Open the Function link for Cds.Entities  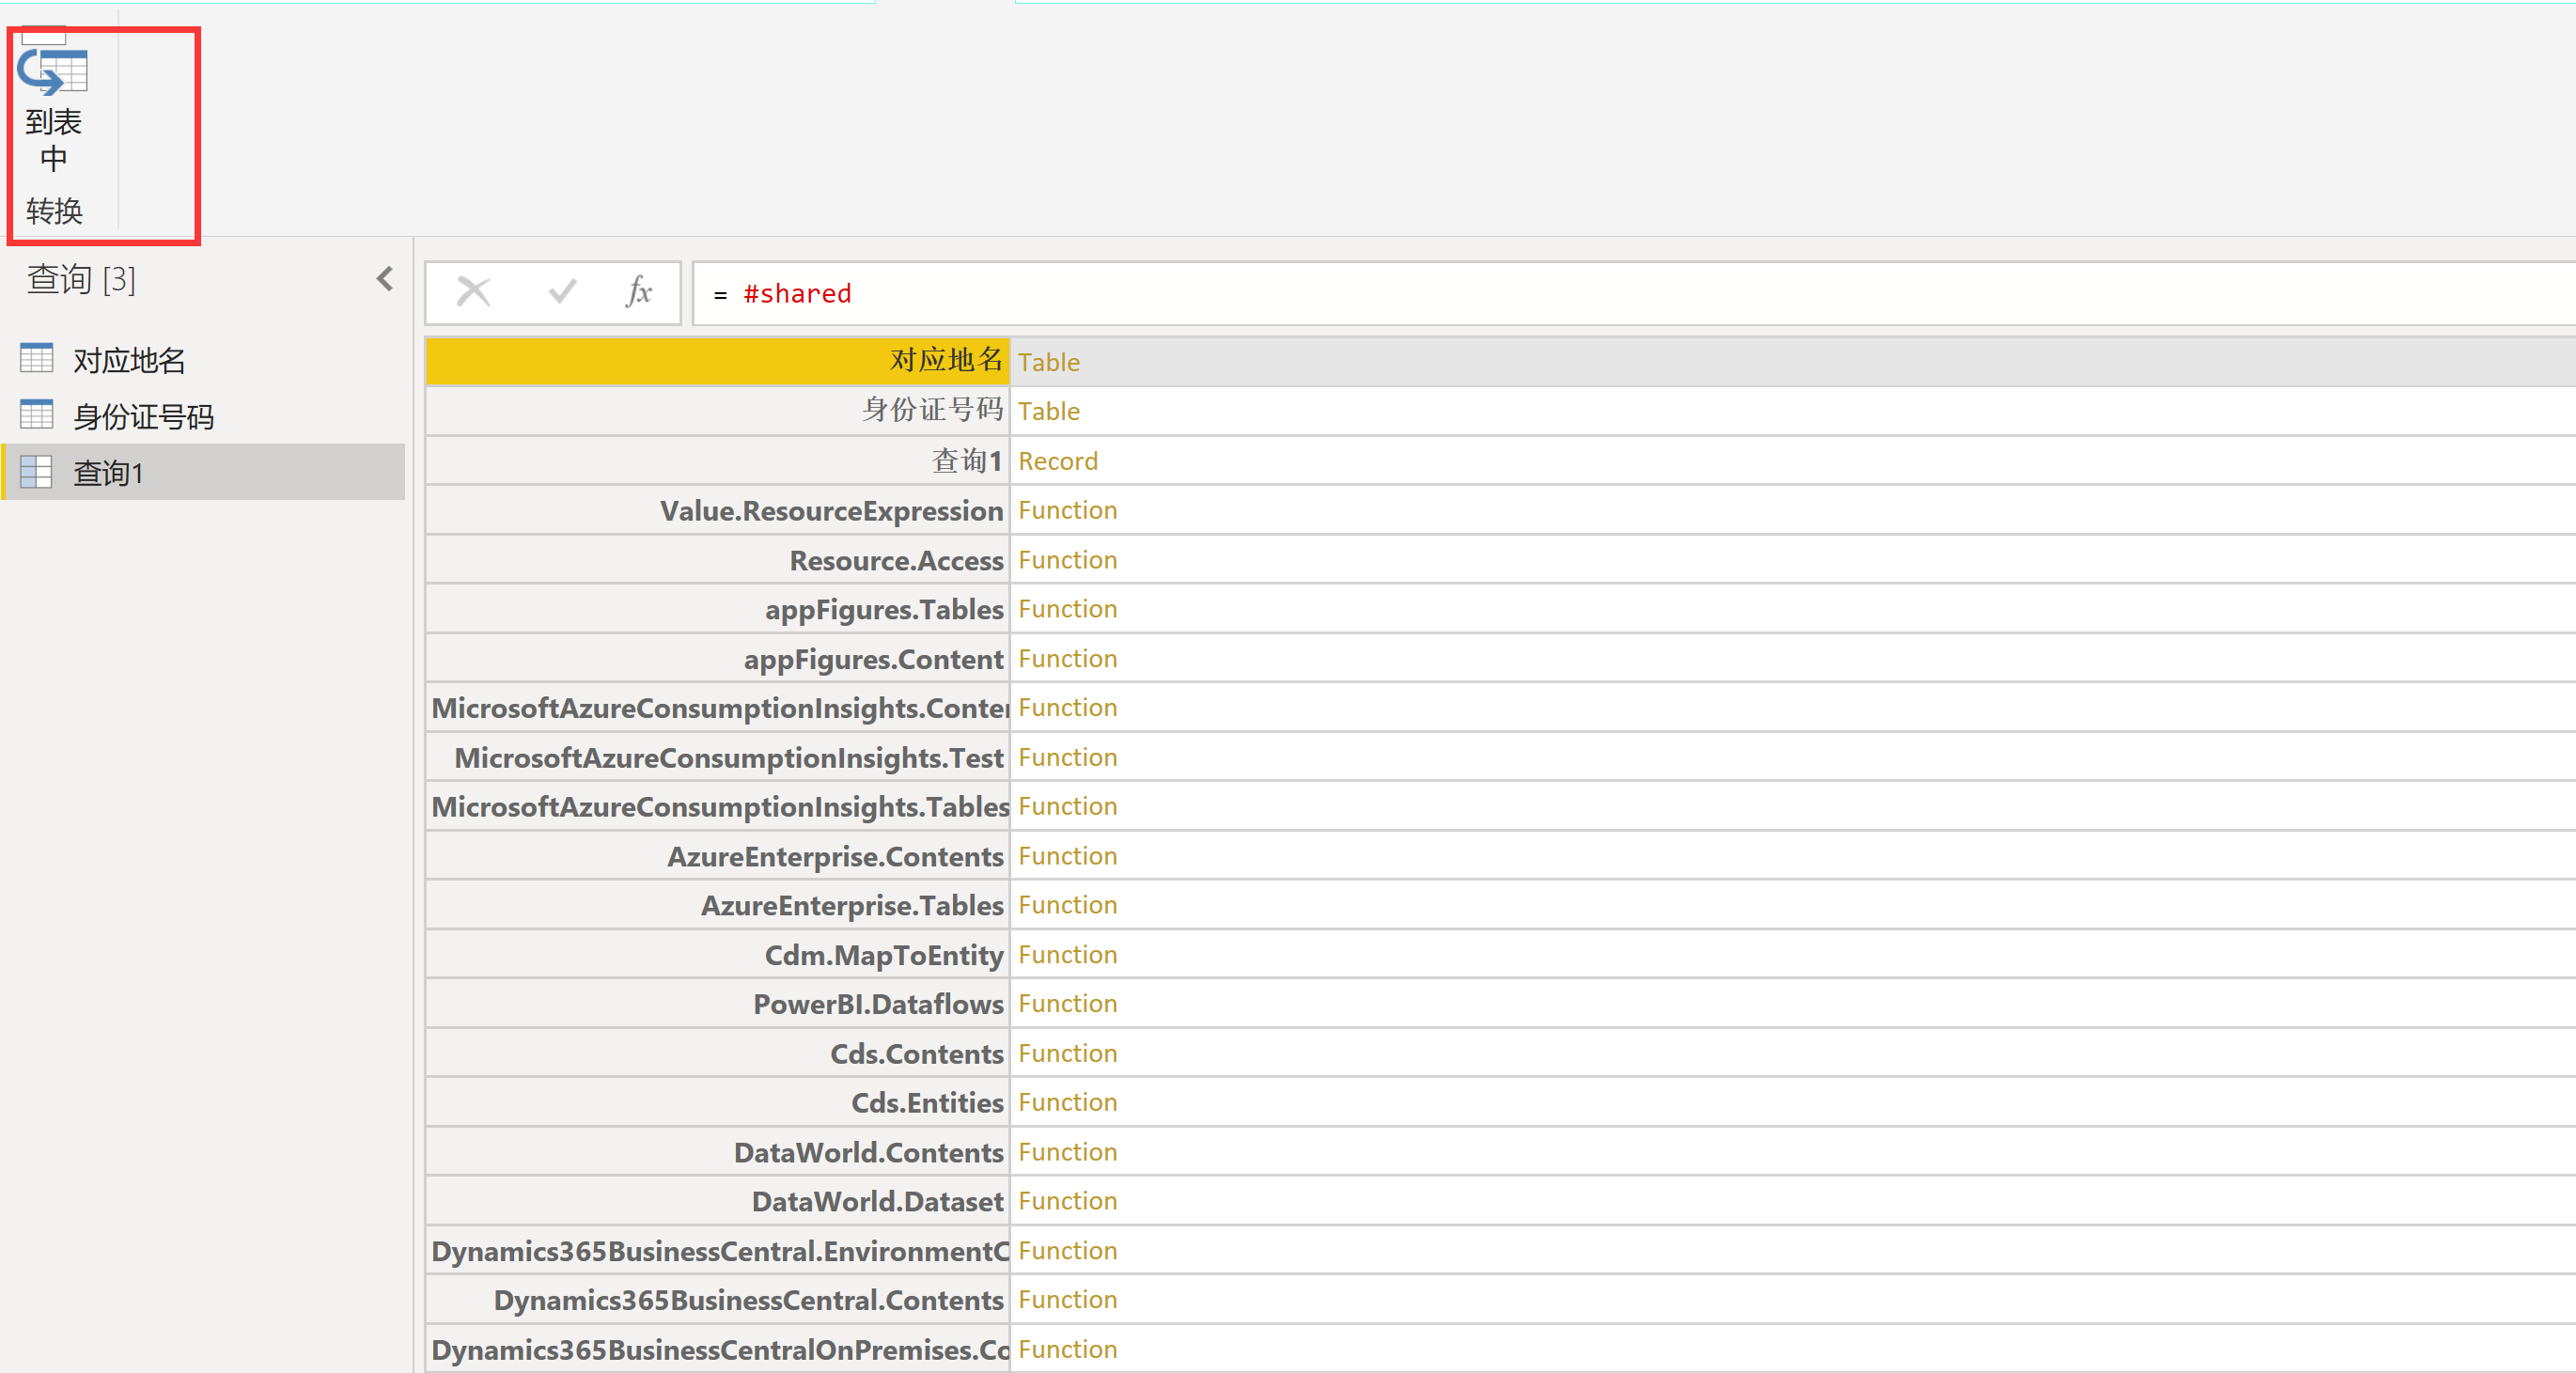click(x=1067, y=1102)
